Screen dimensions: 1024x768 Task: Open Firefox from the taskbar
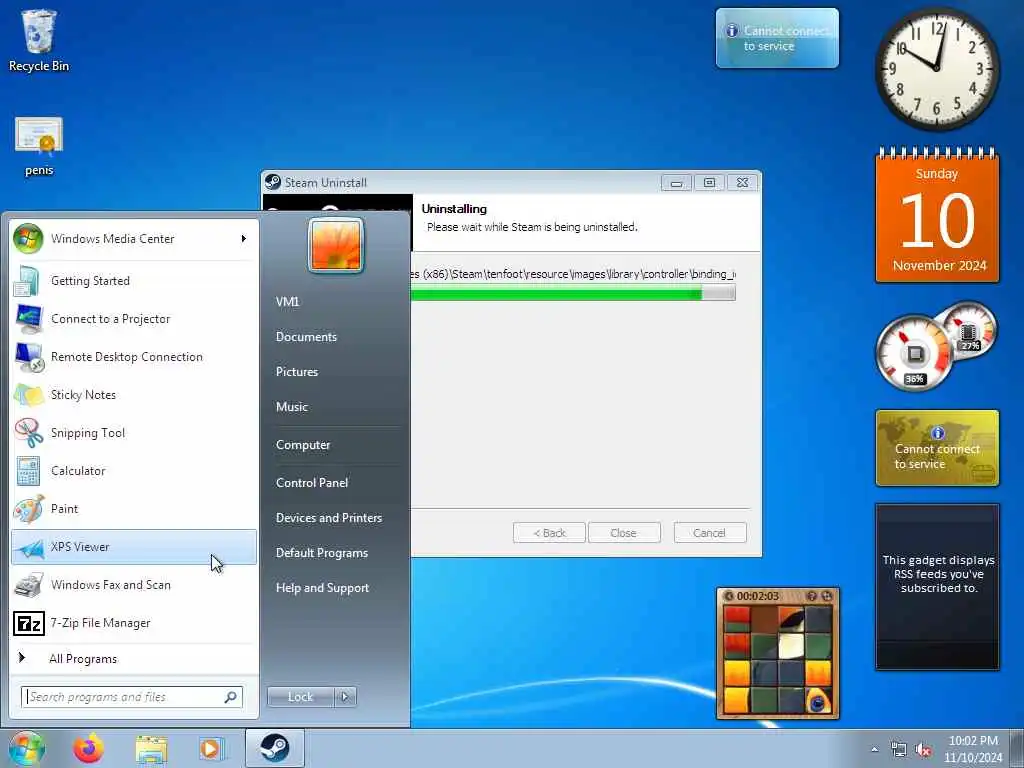pos(88,748)
